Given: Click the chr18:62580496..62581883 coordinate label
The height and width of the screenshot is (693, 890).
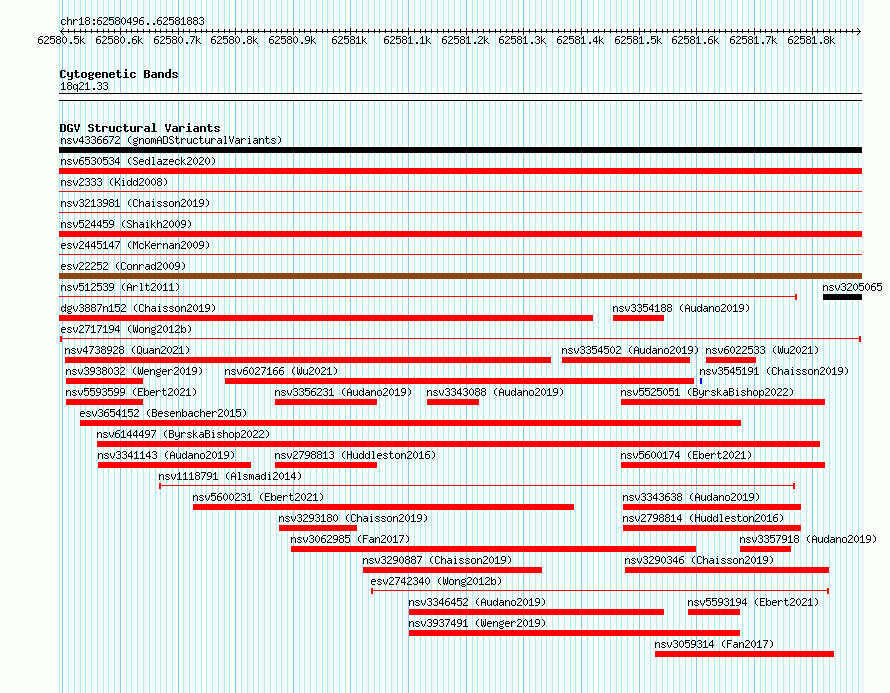Looking at the screenshot, I should pyautogui.click(x=132, y=21).
